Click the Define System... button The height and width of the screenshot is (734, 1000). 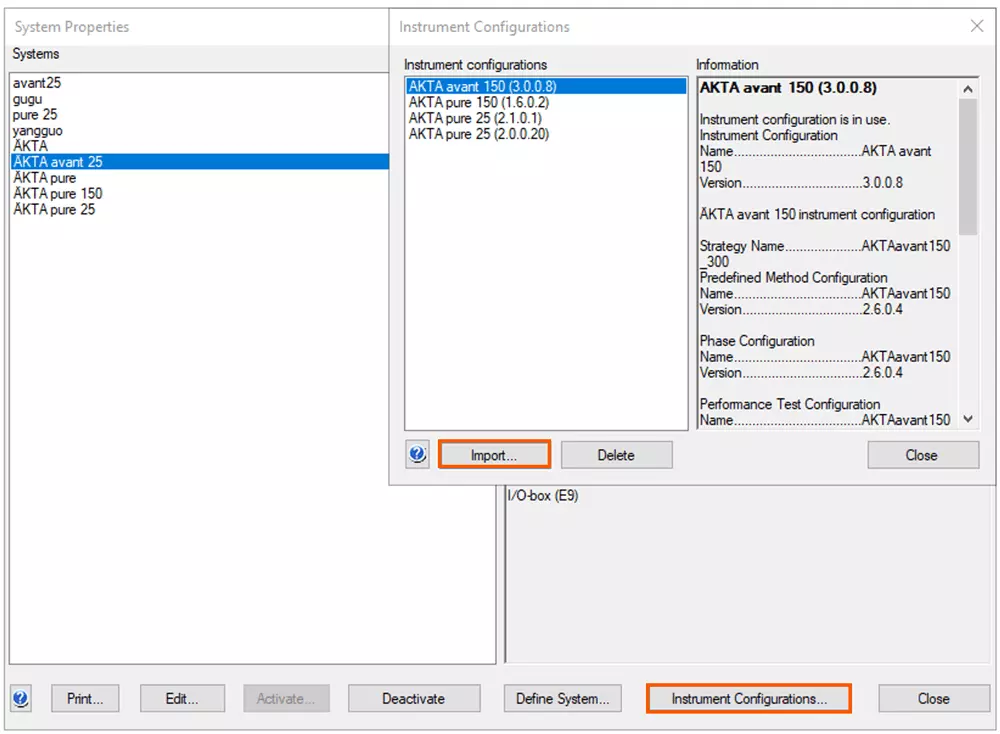coord(562,699)
